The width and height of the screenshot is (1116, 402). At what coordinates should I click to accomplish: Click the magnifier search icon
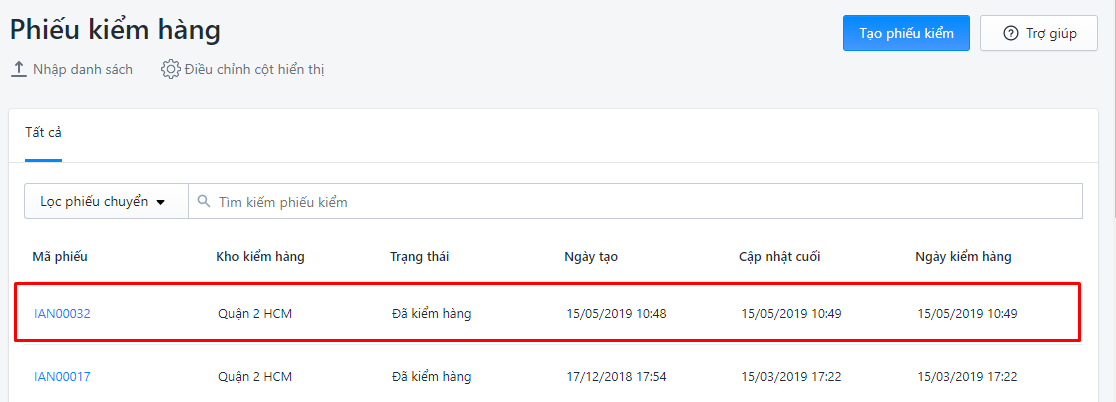point(204,201)
